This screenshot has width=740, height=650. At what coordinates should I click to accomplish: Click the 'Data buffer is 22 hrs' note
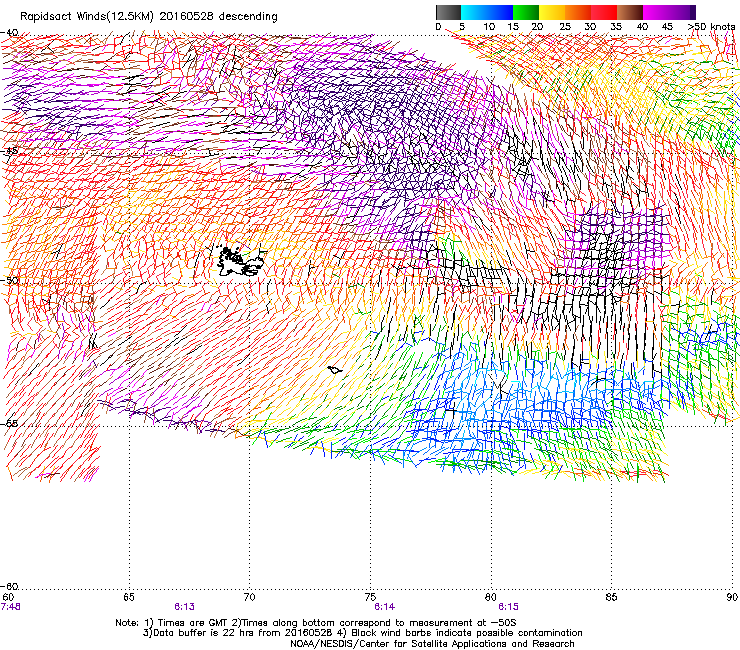pos(241,633)
